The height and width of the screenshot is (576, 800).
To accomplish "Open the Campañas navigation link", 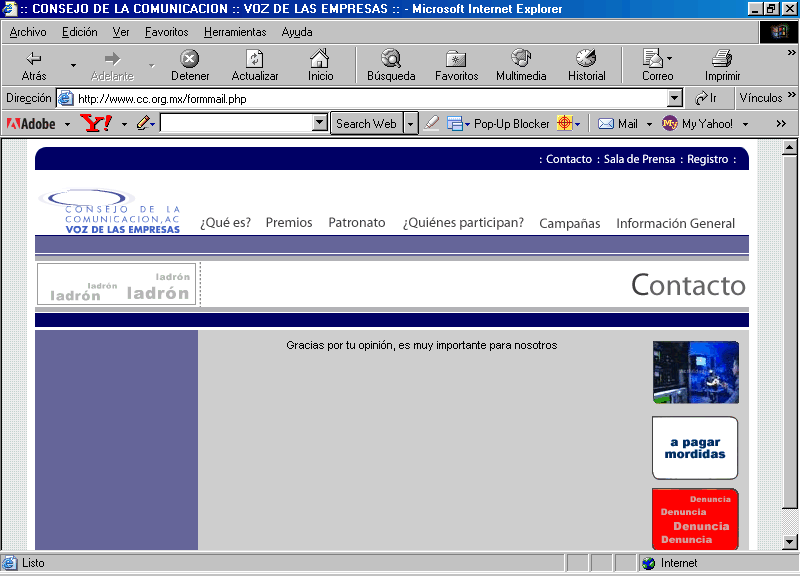I will click(x=569, y=223).
